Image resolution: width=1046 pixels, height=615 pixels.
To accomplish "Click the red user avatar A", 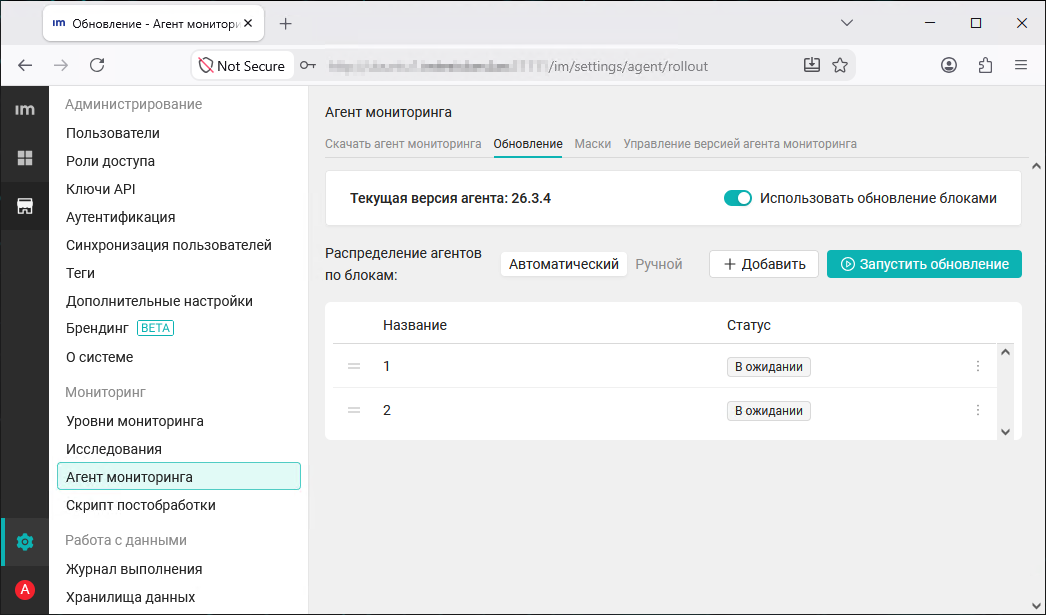I will tap(25, 590).
